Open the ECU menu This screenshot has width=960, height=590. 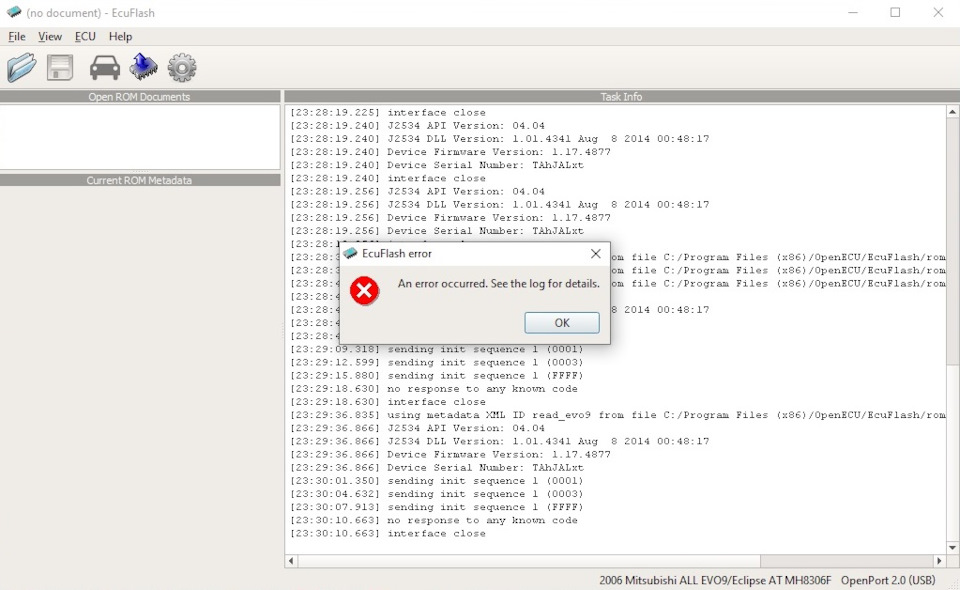pos(85,37)
